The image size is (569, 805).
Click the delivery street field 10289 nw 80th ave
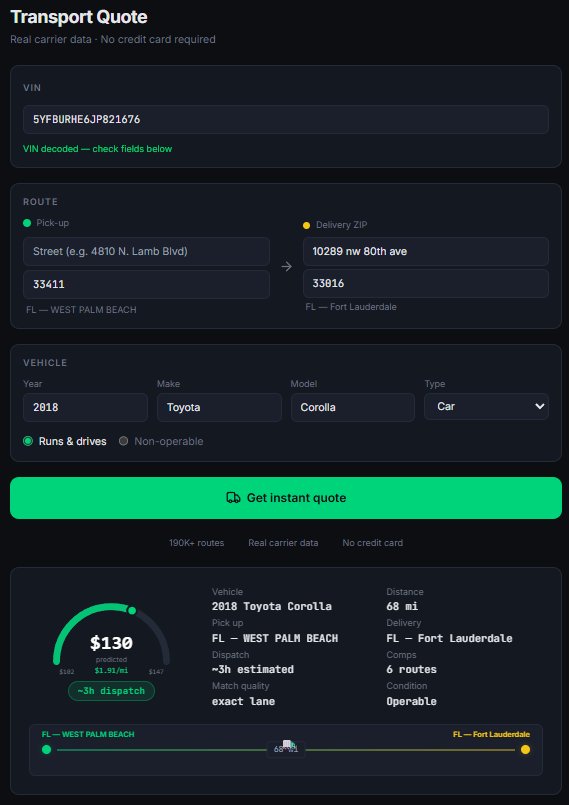tap(426, 251)
